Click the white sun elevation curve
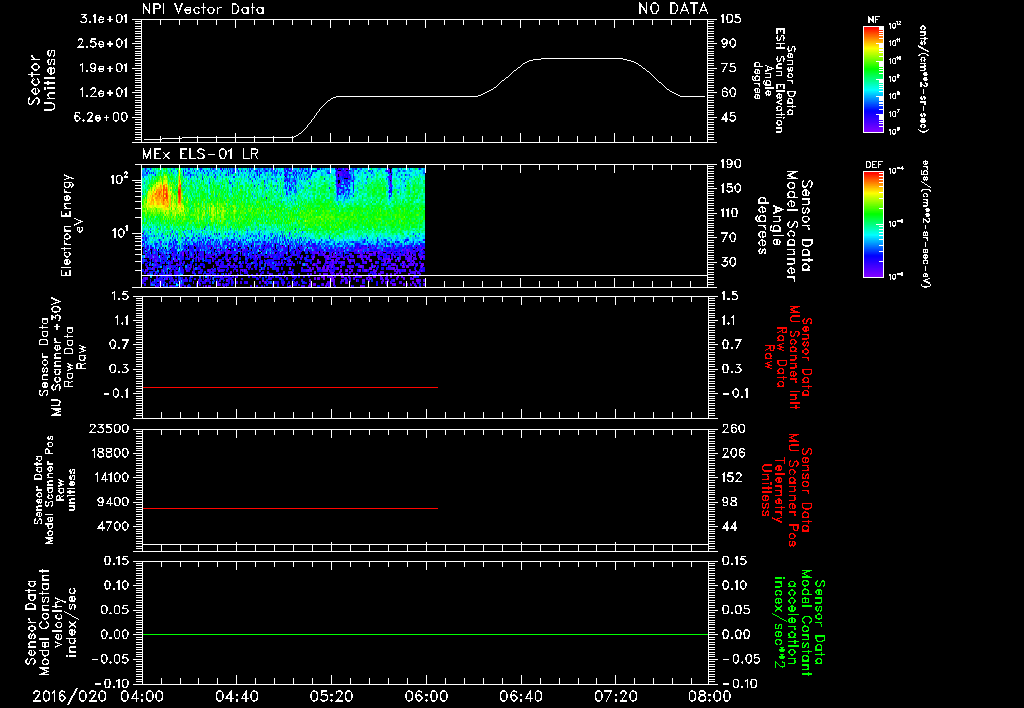 click(x=424, y=97)
